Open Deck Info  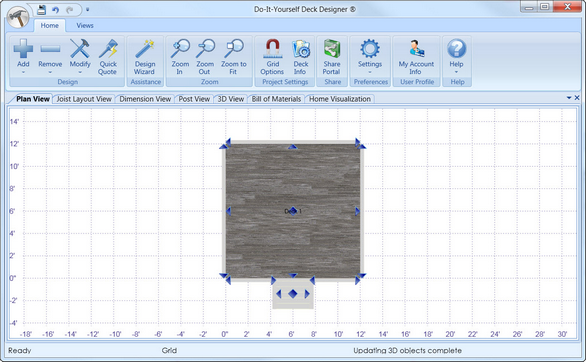(x=300, y=57)
